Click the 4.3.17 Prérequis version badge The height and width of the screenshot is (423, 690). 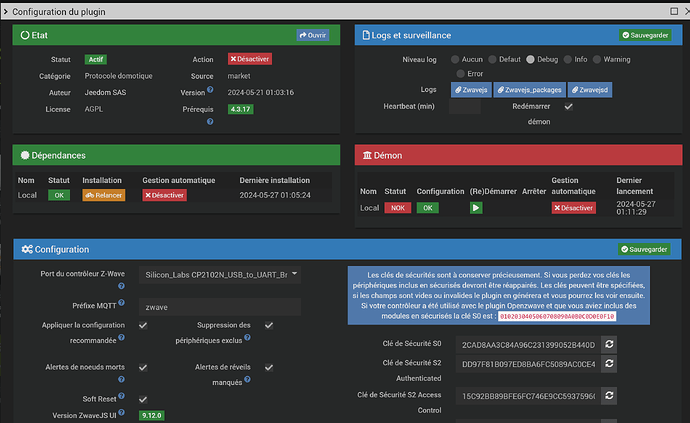(x=240, y=109)
